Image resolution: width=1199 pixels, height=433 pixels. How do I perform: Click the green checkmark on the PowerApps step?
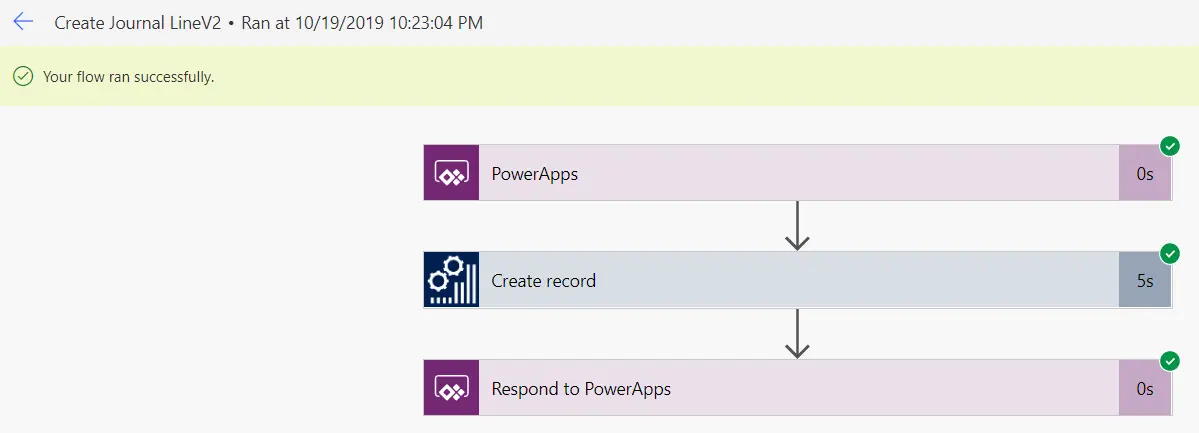pyautogui.click(x=1170, y=146)
